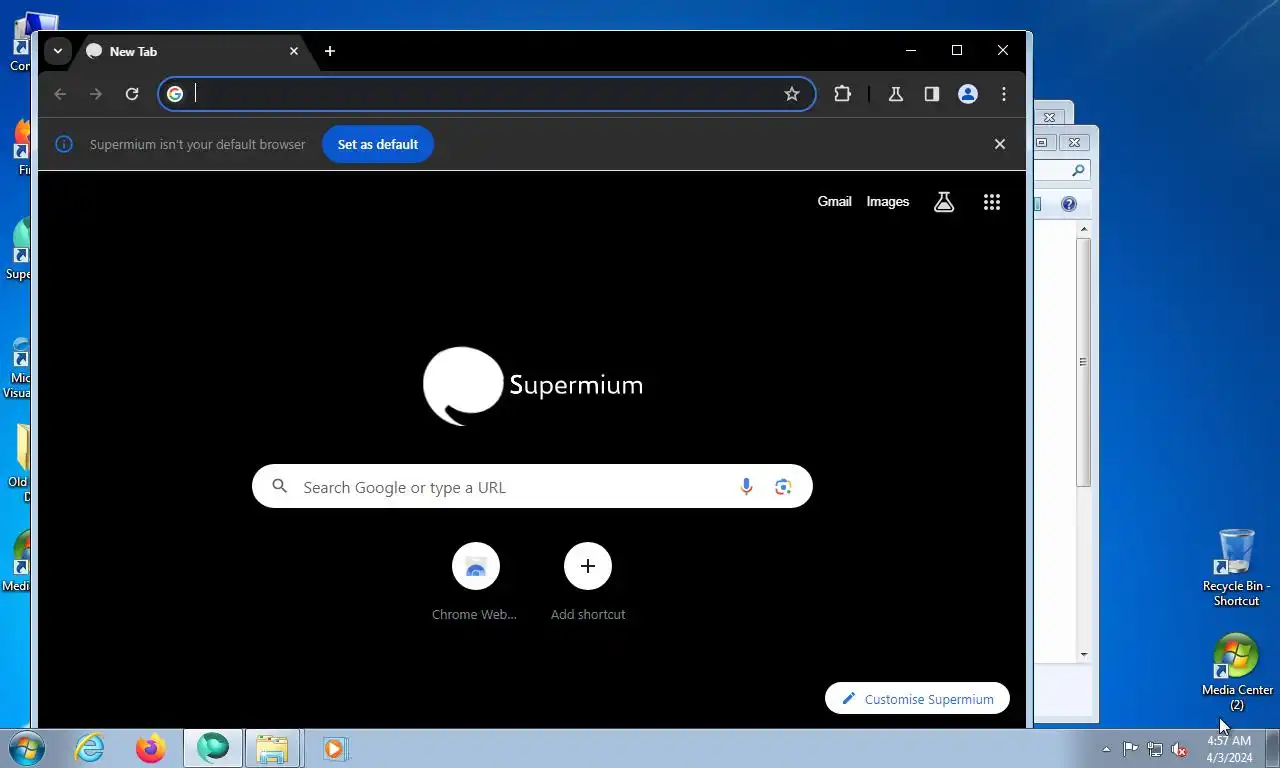Viewport: 1280px width, 768px height.
Task: Bookmark this tab with star icon
Action: coord(792,94)
